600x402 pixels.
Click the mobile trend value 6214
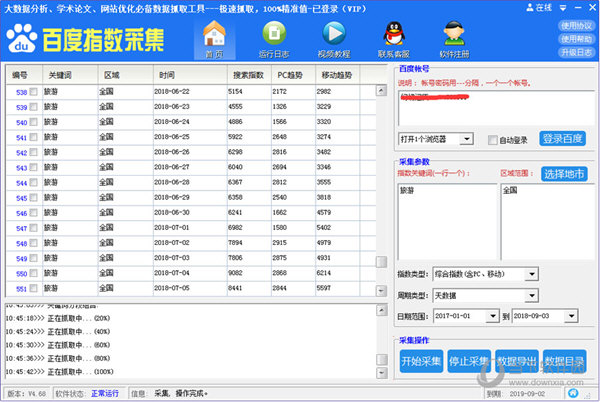point(324,273)
